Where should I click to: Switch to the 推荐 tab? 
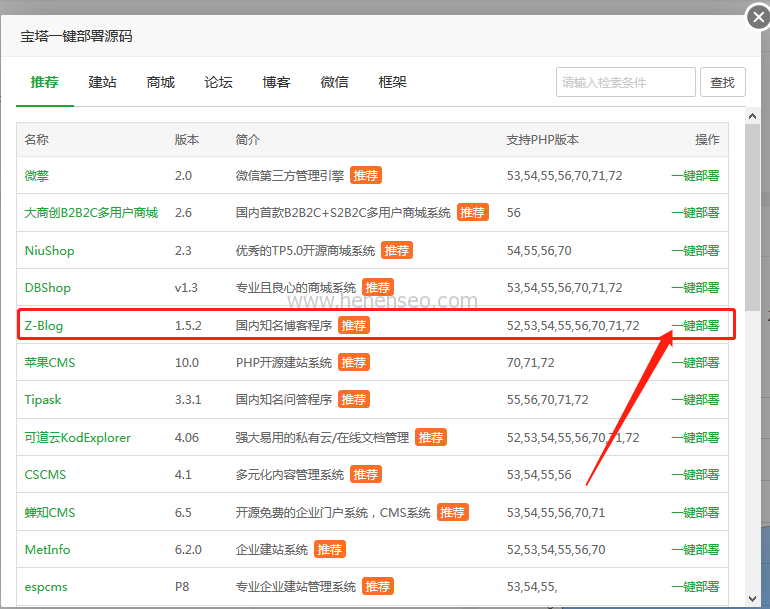pyautogui.click(x=45, y=82)
